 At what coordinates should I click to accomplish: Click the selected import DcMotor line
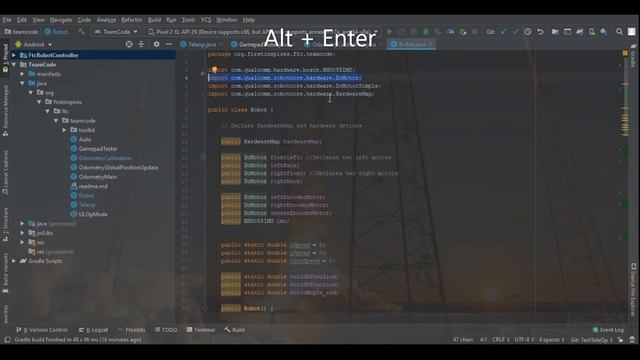click(x=285, y=78)
